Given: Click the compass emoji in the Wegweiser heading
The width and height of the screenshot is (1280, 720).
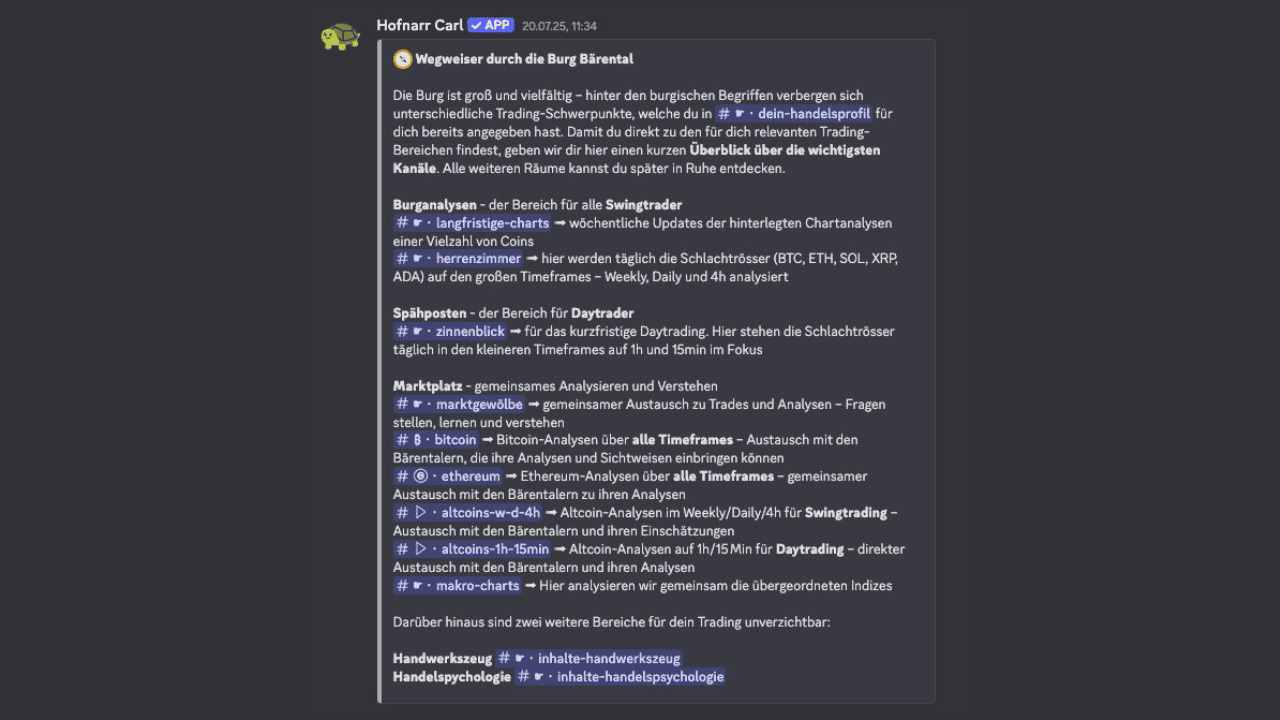Looking at the screenshot, I should pyautogui.click(x=402, y=59).
